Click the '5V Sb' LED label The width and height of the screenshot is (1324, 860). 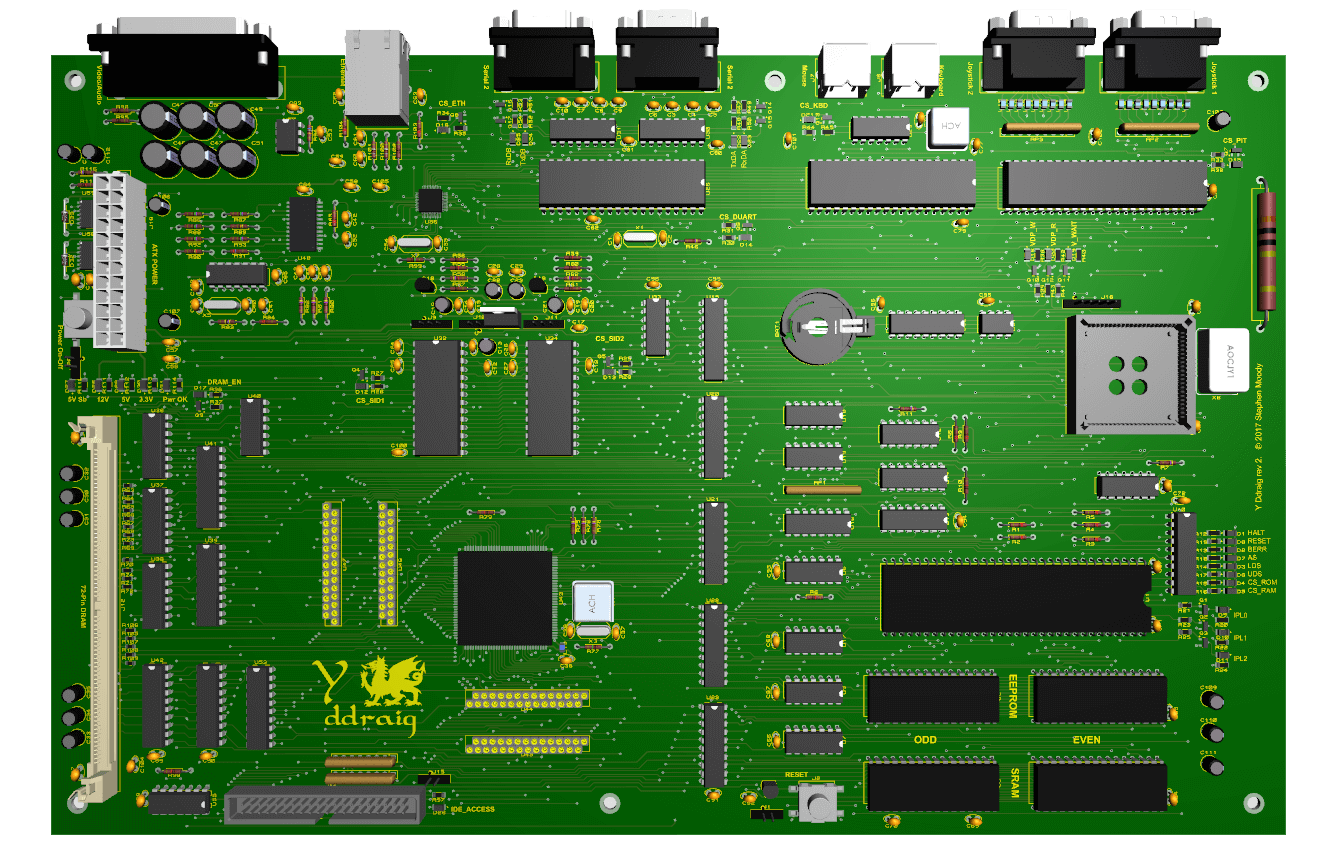pos(76,399)
